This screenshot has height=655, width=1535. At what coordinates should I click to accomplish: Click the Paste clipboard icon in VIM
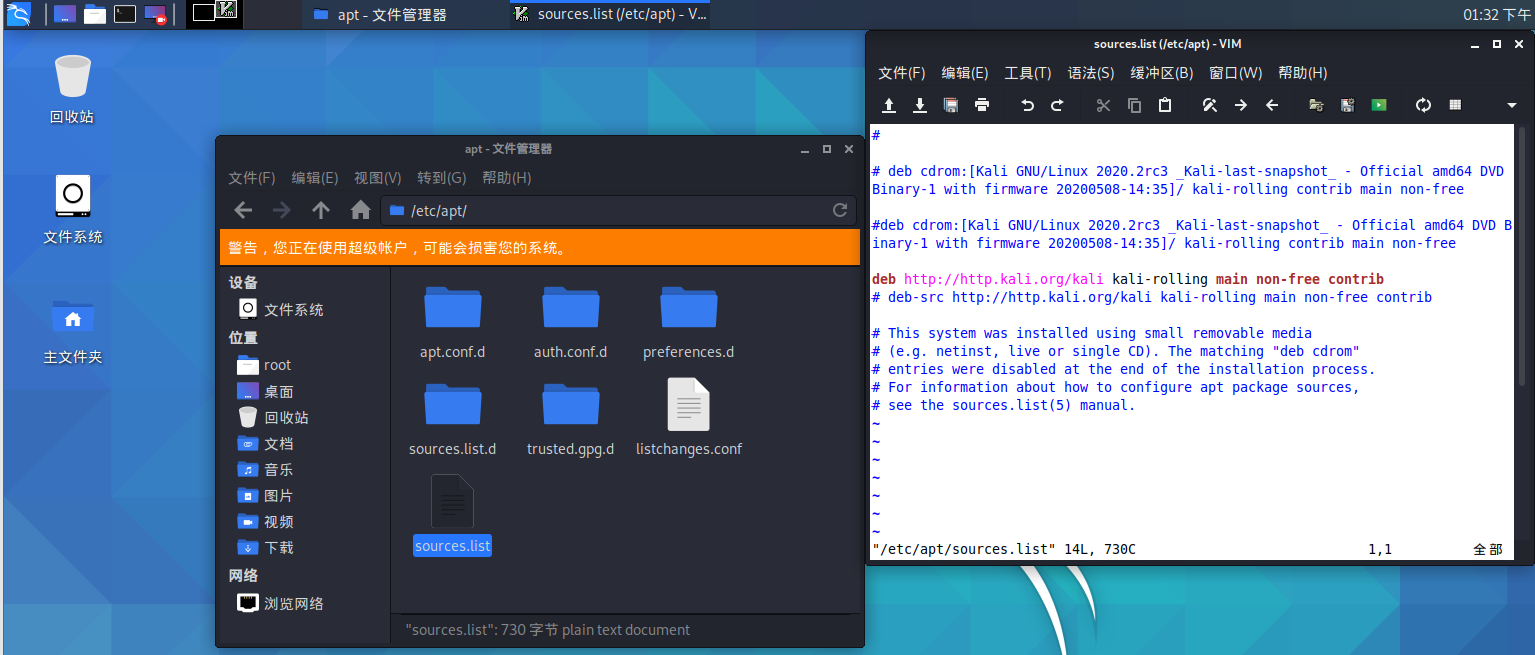(1165, 105)
